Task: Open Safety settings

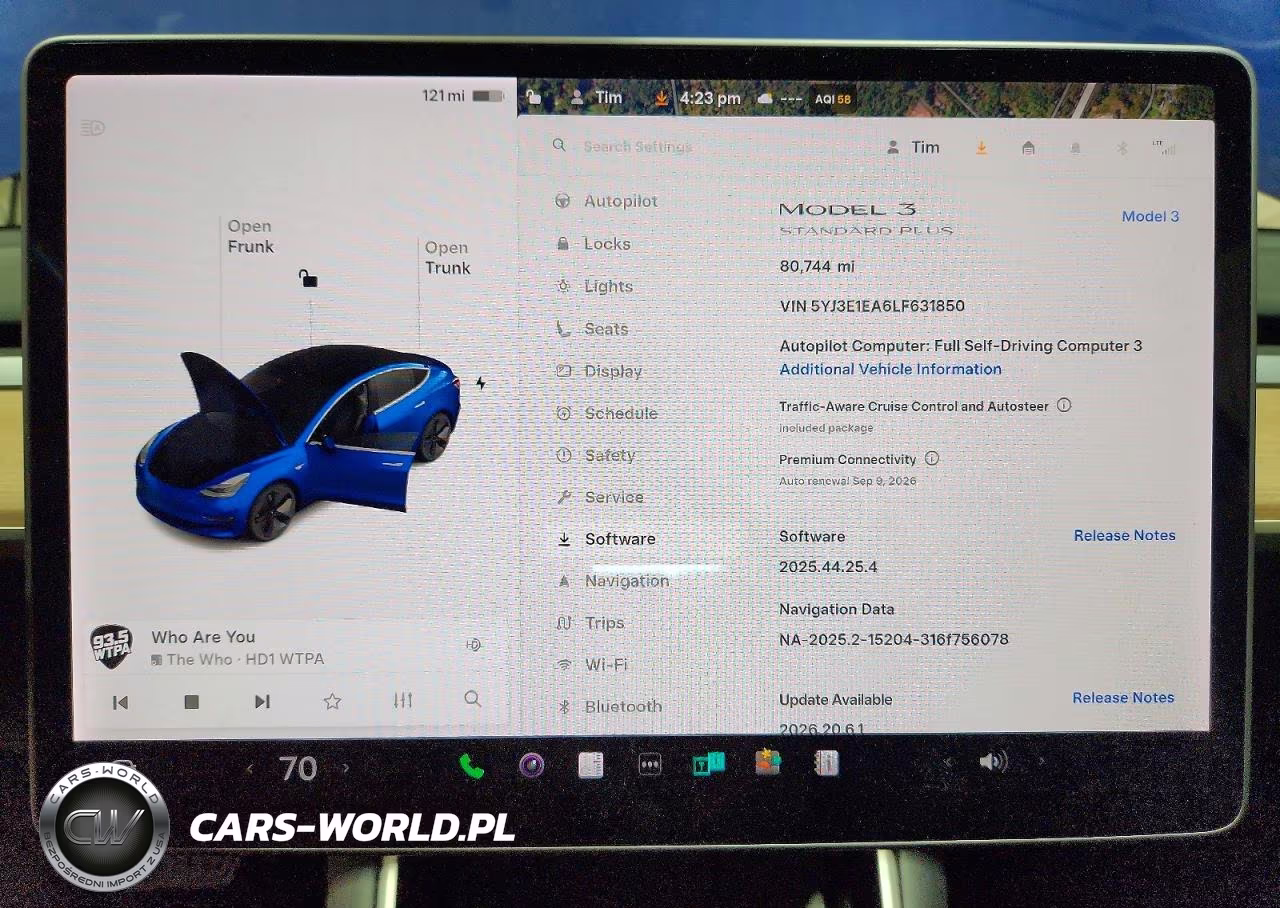Action: click(x=595, y=455)
